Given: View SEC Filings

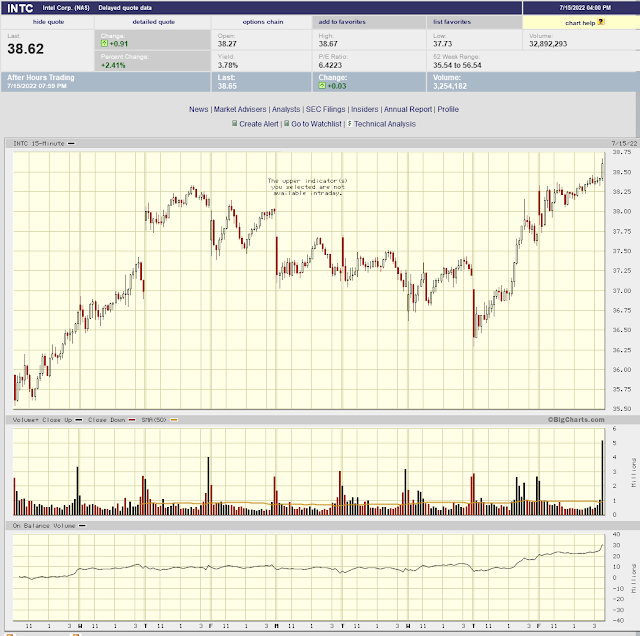Looking at the screenshot, I should (325, 109).
